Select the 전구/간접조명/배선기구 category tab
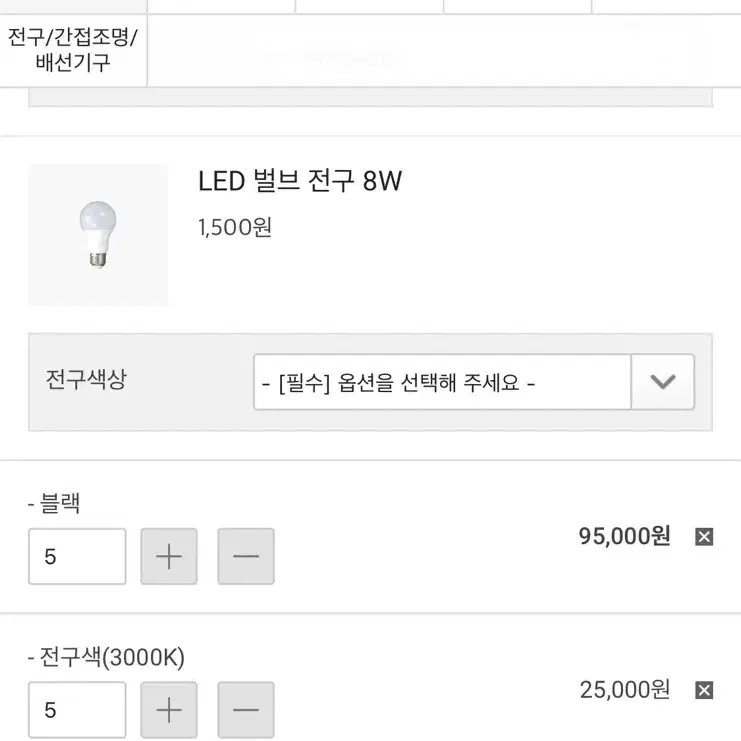This screenshot has height=741, width=741. (x=73, y=50)
